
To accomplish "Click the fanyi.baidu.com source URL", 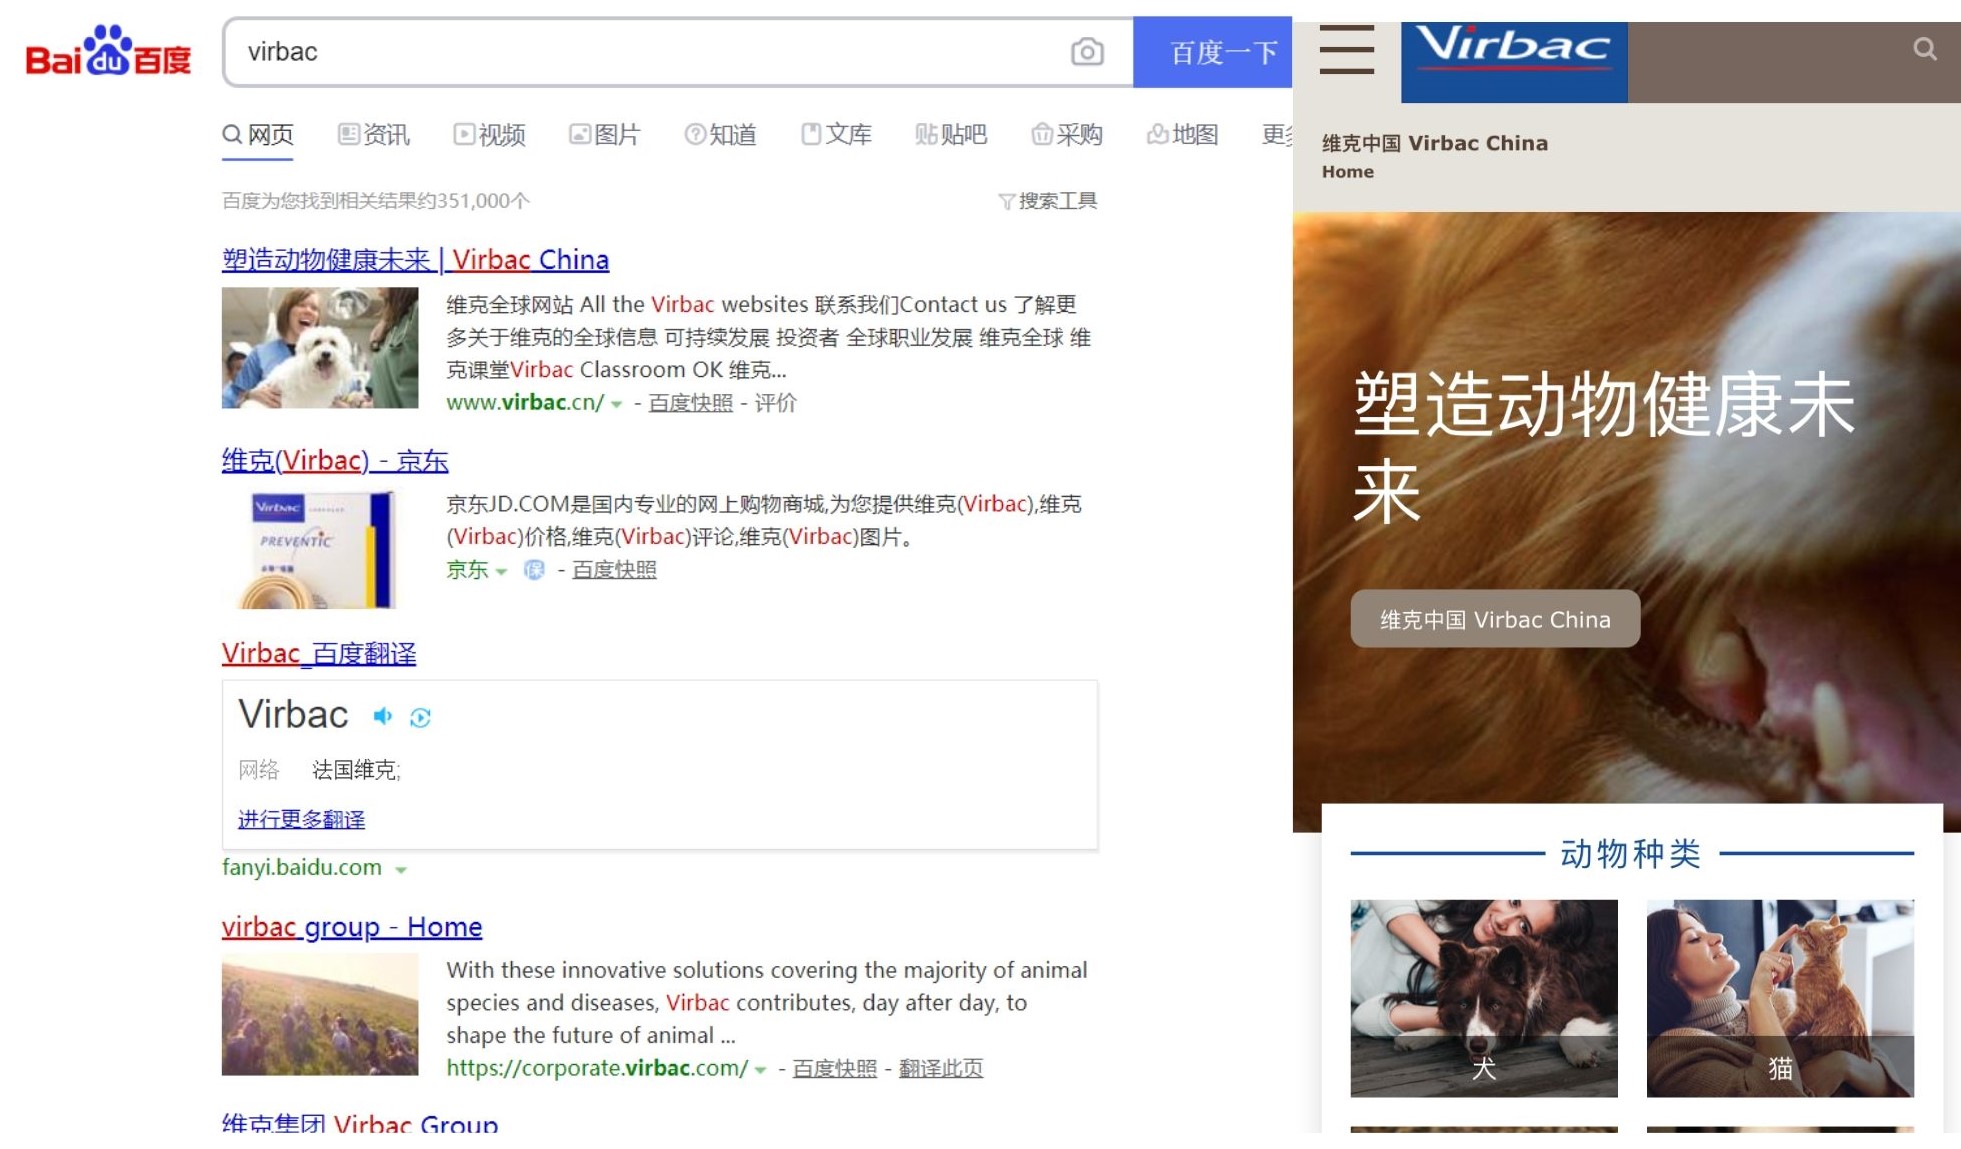I will pos(302,868).
